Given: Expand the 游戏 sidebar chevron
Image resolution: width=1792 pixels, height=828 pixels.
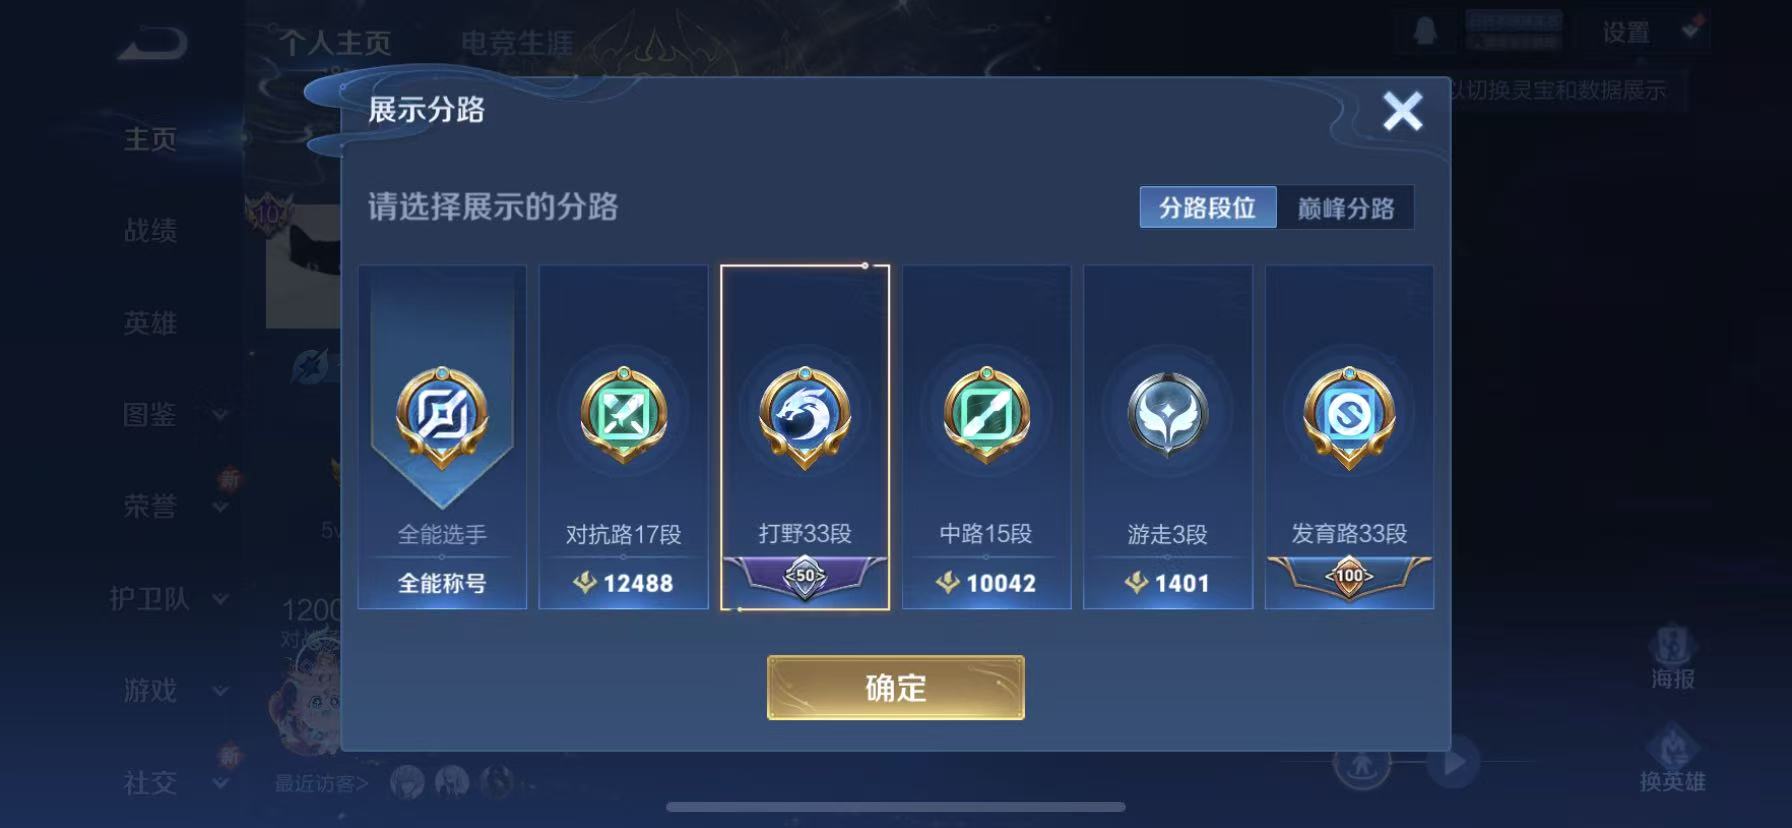Looking at the screenshot, I should pos(220,690).
